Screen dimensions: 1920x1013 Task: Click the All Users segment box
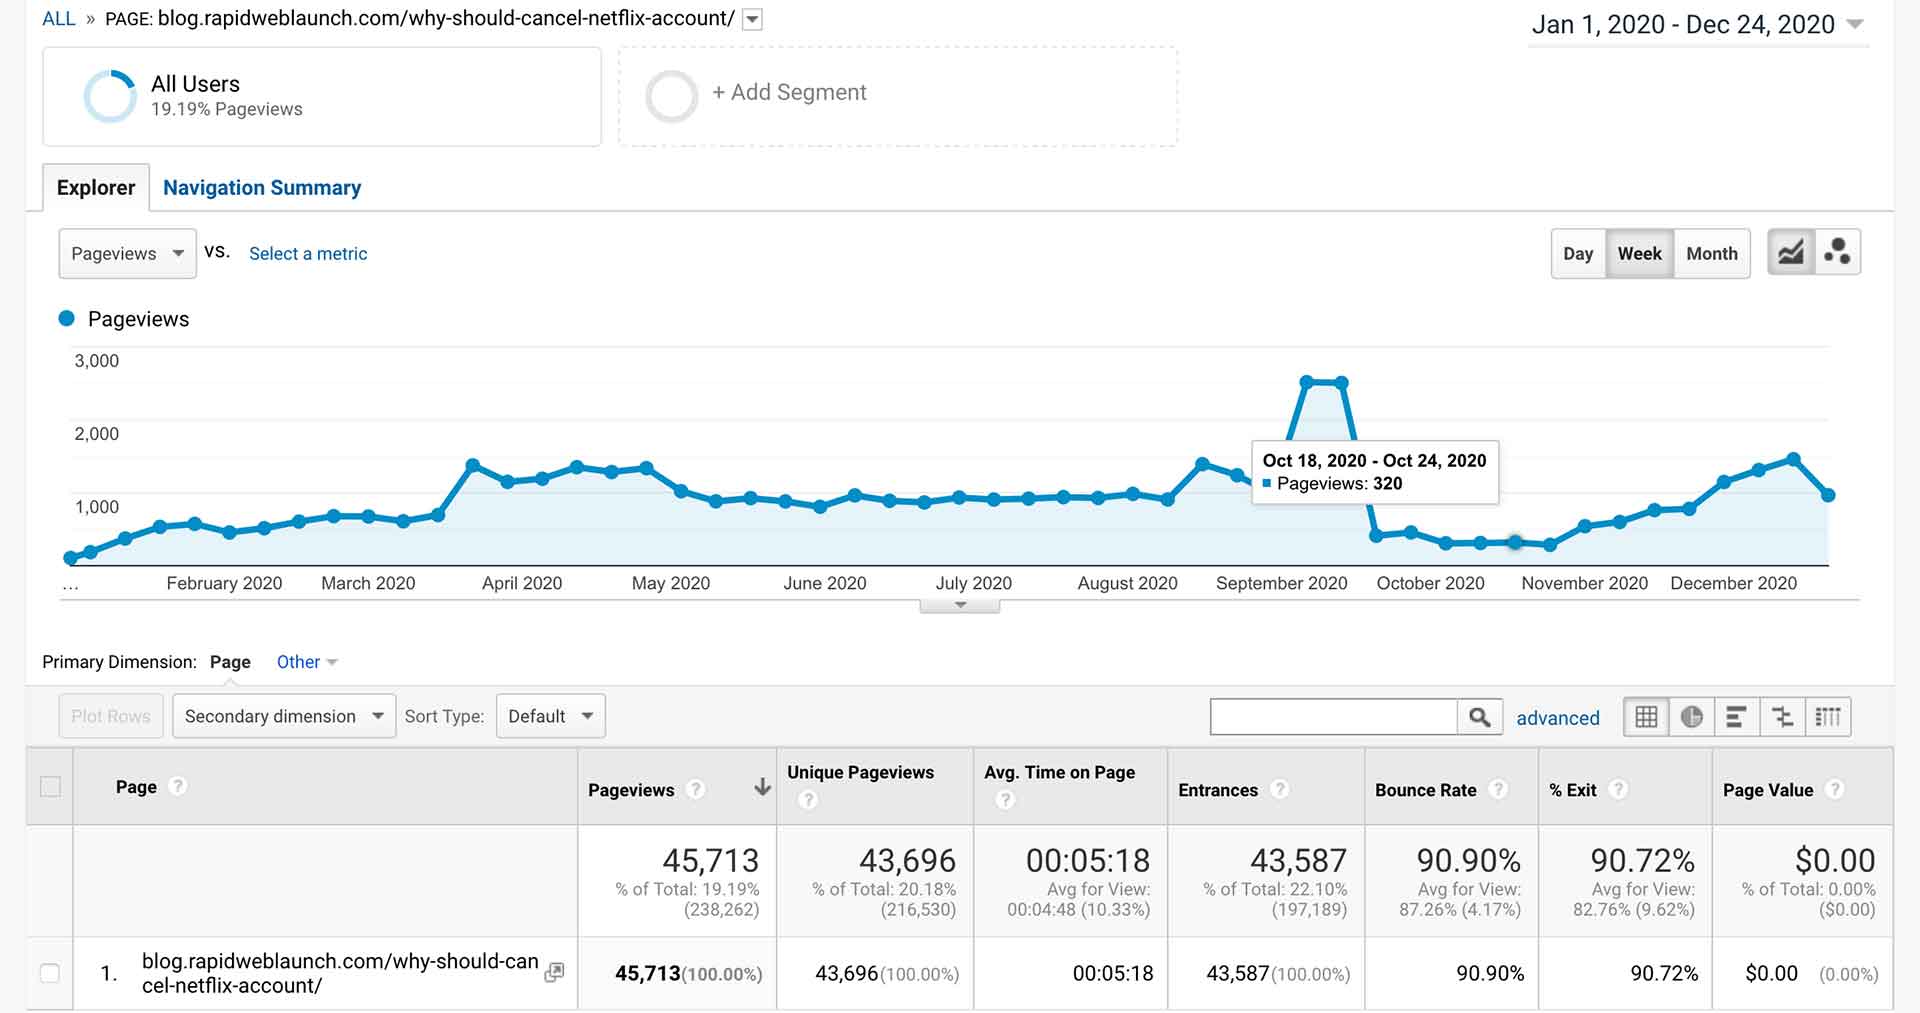(322, 96)
